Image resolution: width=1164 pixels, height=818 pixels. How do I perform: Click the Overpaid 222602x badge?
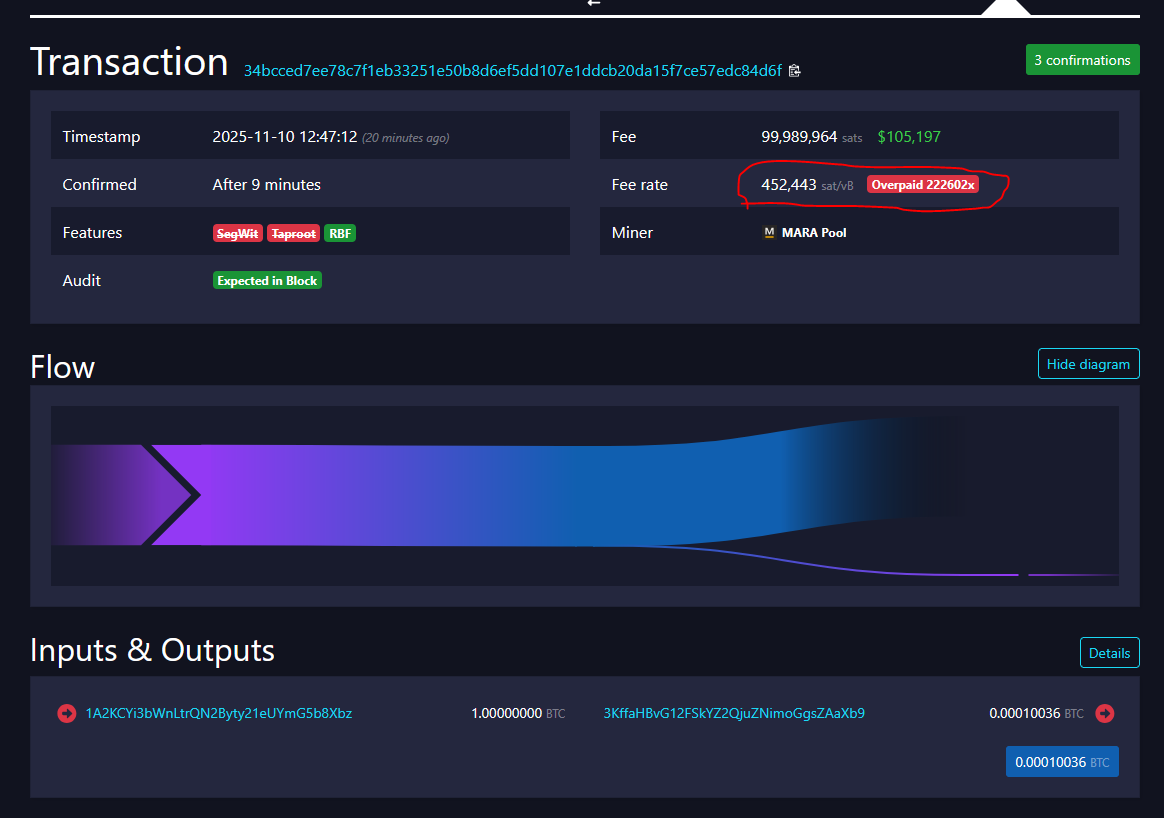point(922,185)
